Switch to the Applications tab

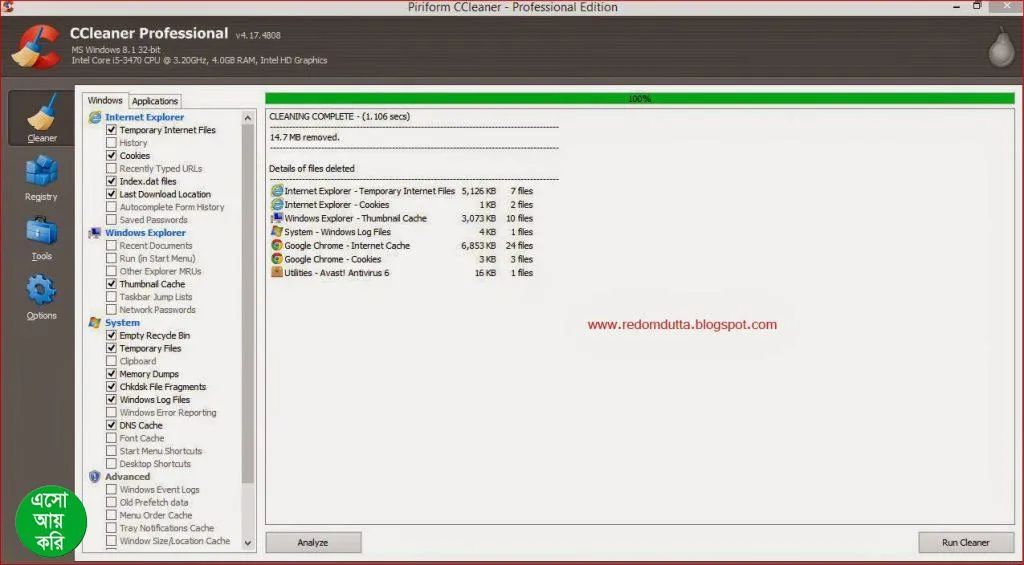[x=155, y=101]
